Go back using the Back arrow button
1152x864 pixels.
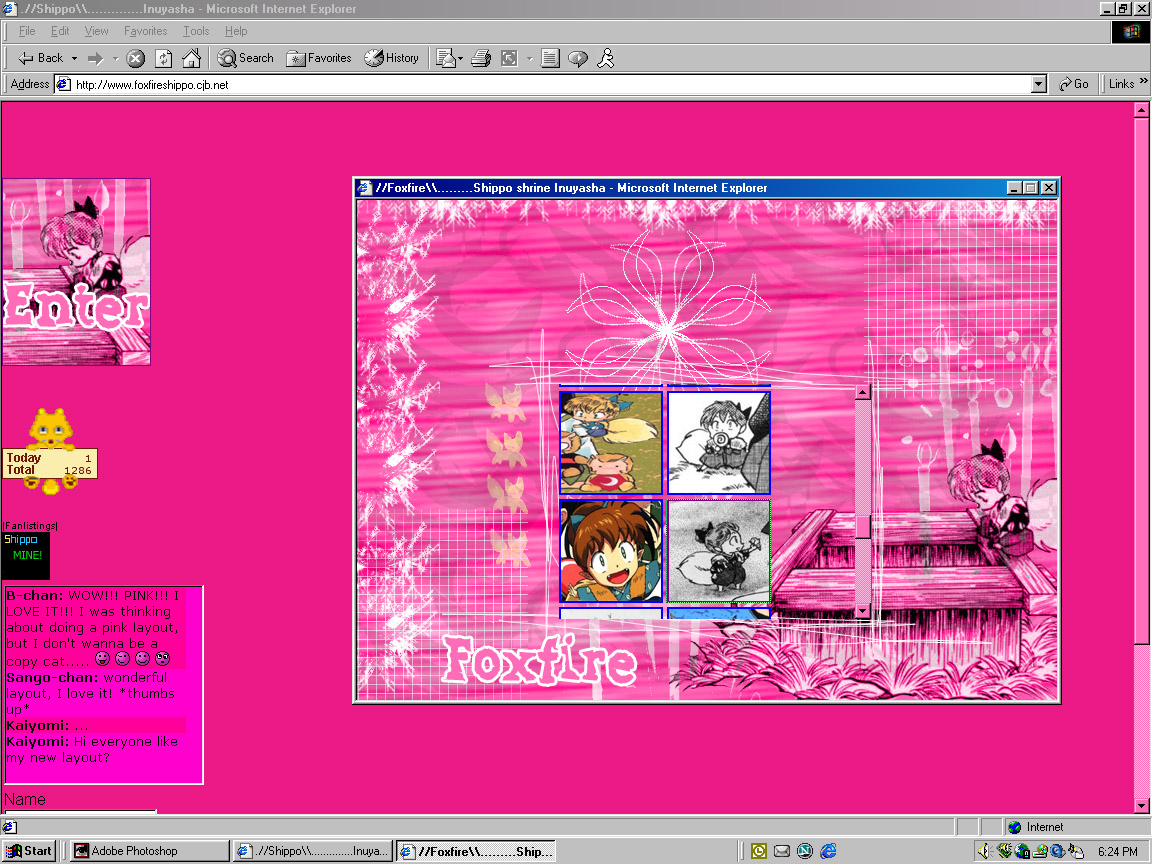pyautogui.click(x=40, y=58)
